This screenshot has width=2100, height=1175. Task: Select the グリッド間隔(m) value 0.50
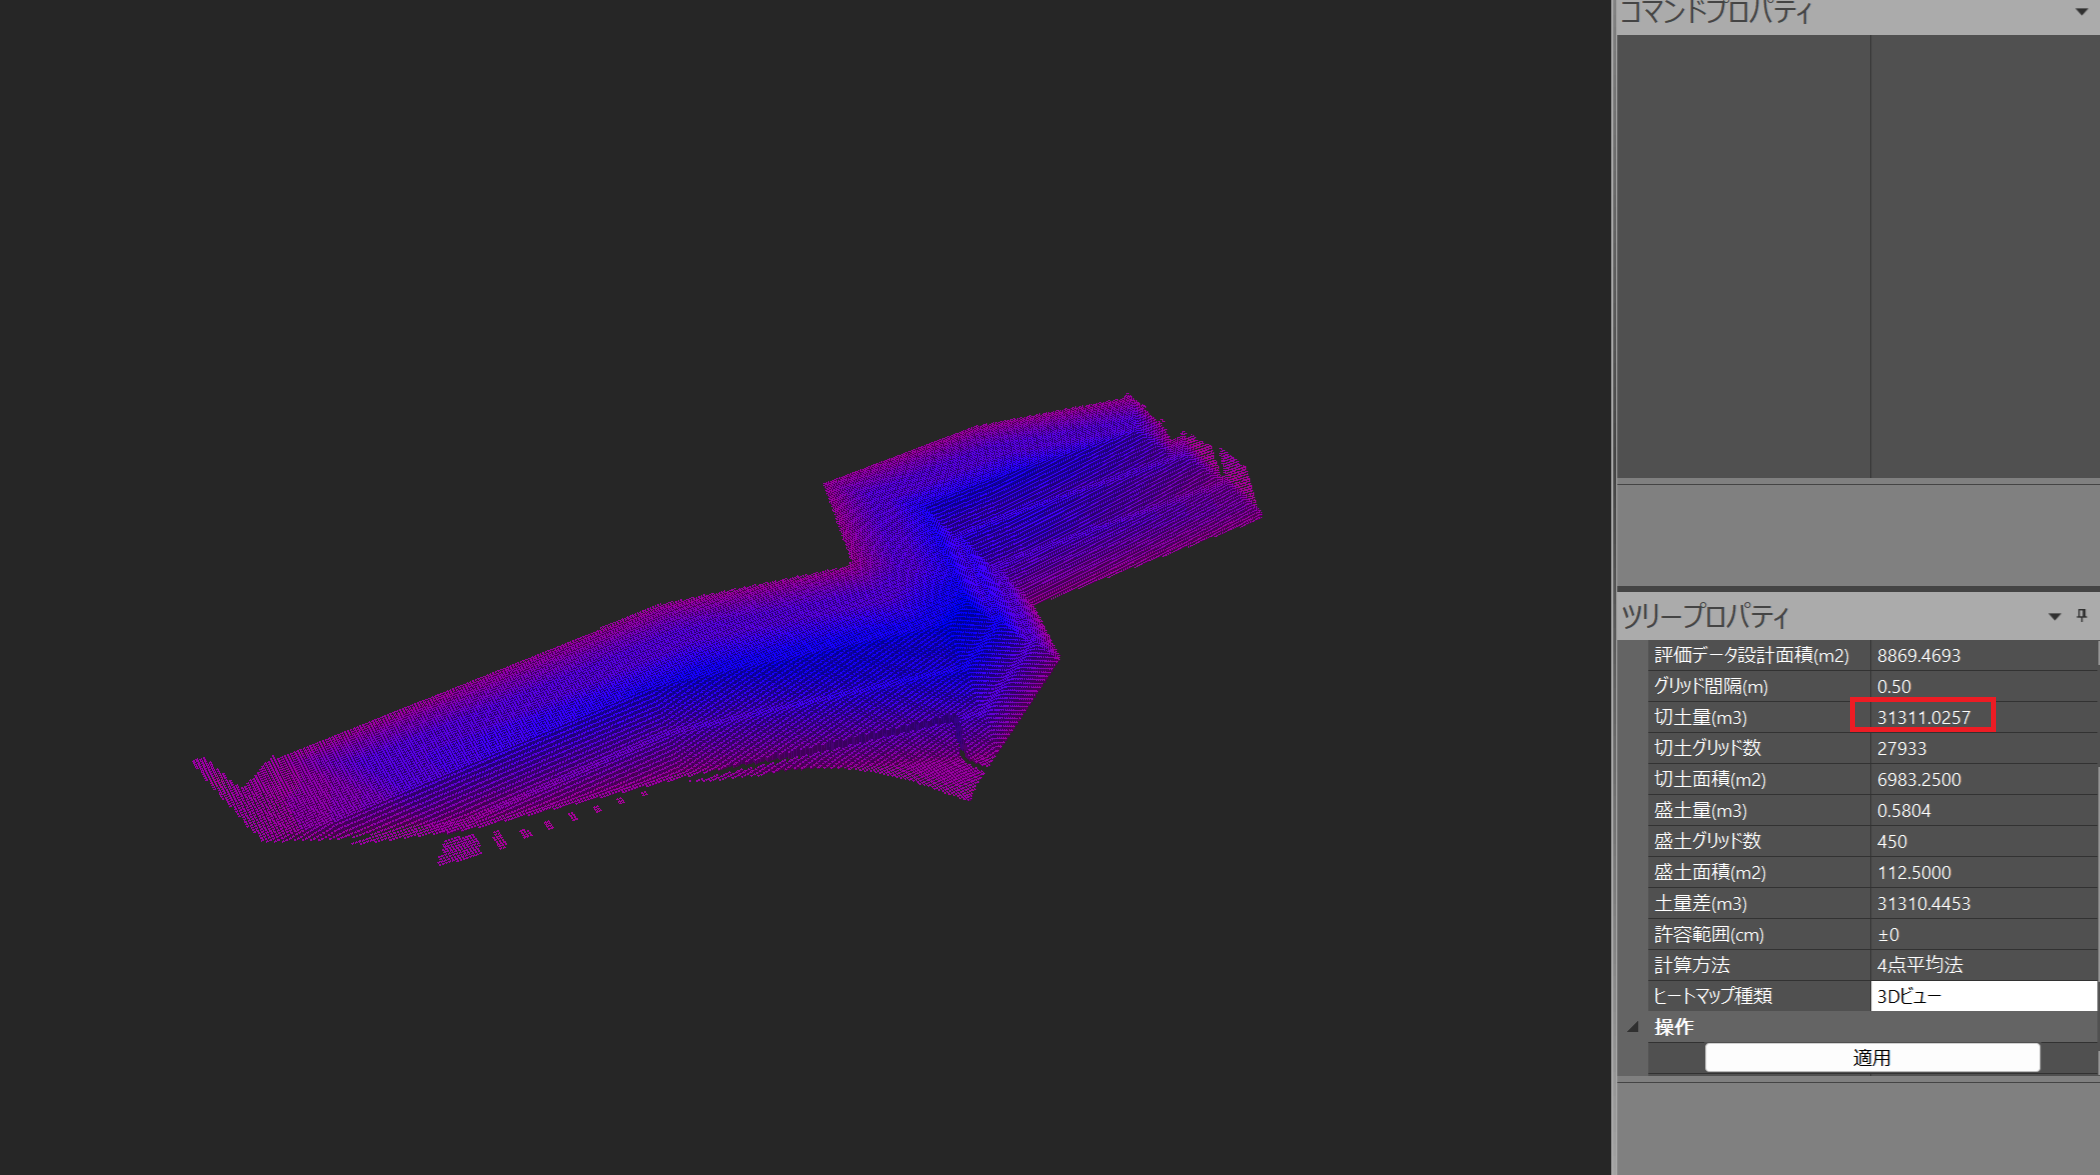1893,686
